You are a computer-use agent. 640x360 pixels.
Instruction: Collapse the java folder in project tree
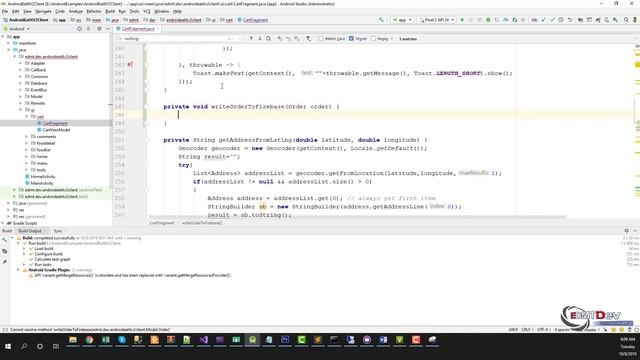tap(9, 50)
